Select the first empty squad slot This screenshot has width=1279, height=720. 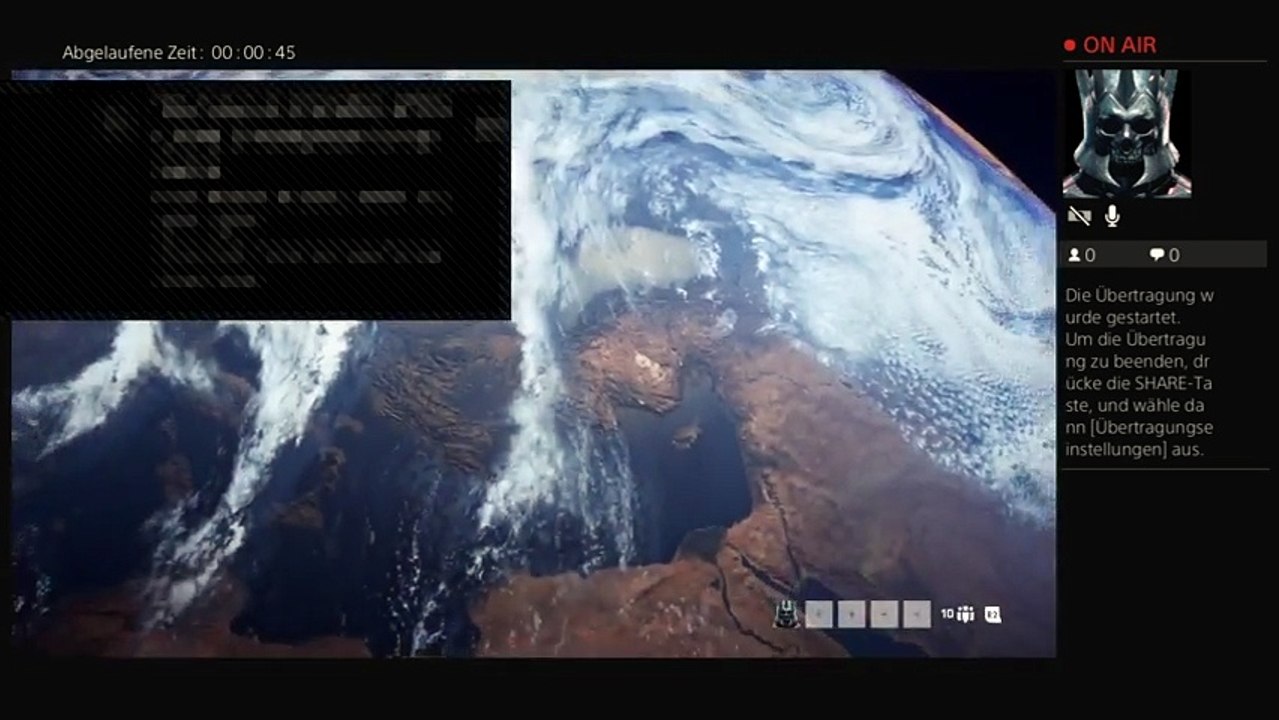pyautogui.click(x=819, y=614)
